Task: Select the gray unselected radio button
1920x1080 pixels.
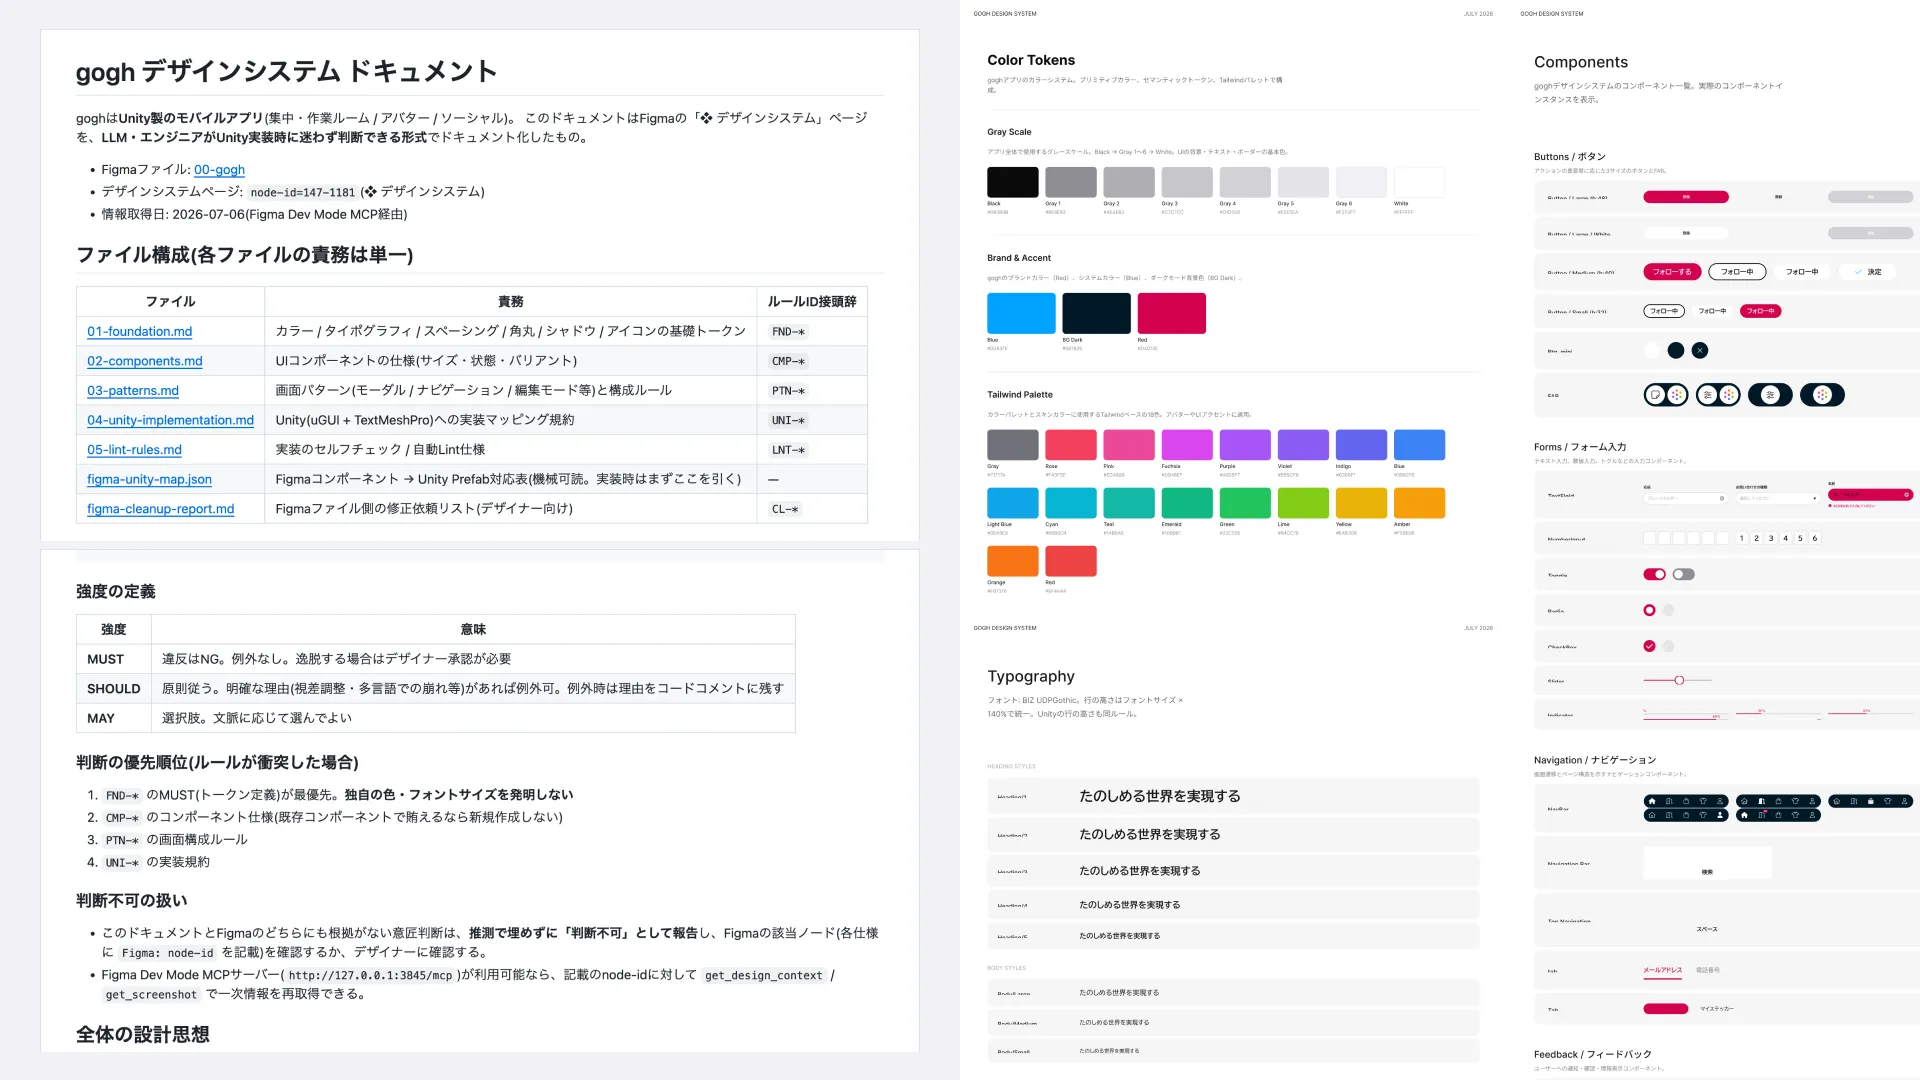Action: [x=1668, y=610]
